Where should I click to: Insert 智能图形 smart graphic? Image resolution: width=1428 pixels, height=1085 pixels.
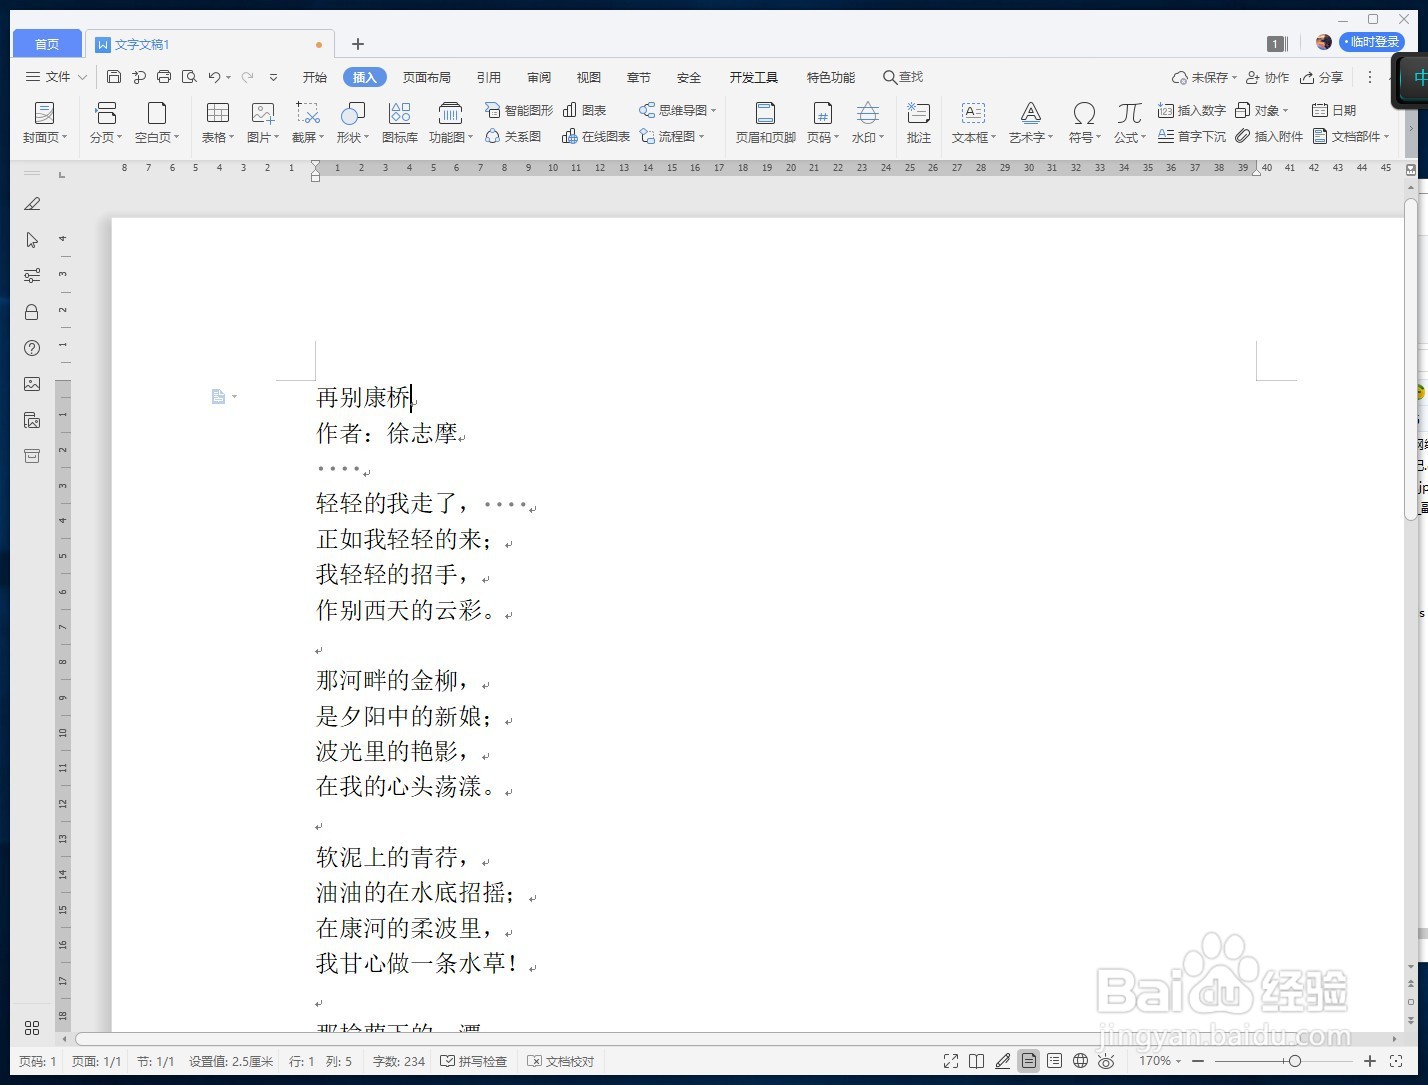(518, 110)
